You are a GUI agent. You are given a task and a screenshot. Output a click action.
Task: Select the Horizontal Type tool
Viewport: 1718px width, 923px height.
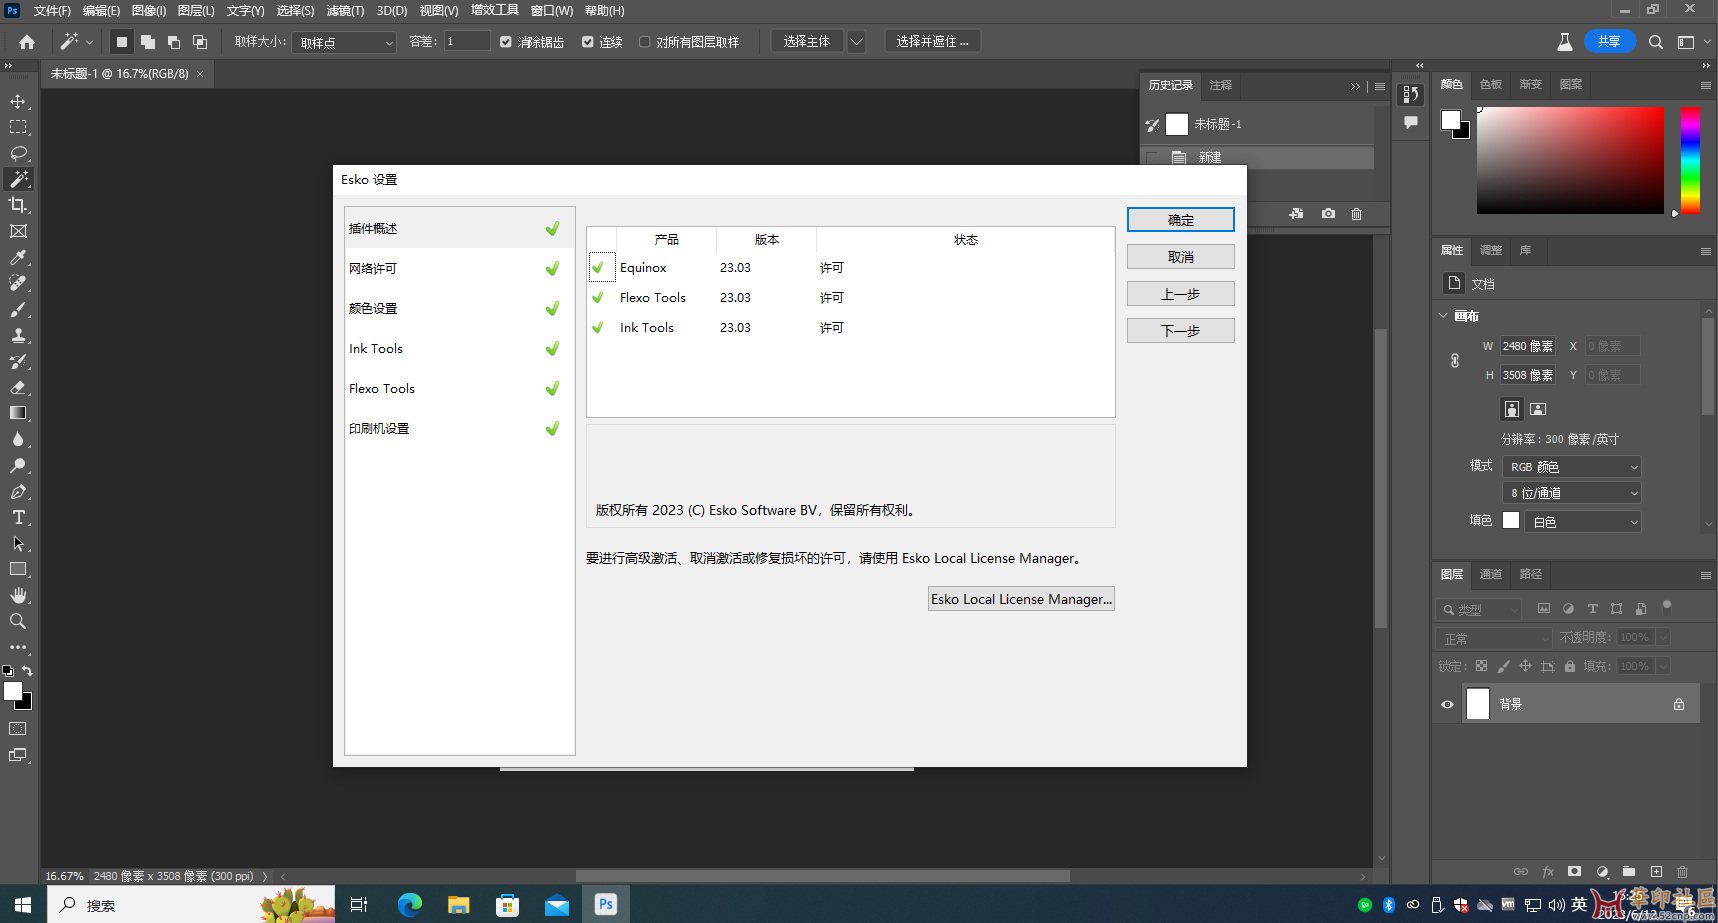click(x=18, y=517)
